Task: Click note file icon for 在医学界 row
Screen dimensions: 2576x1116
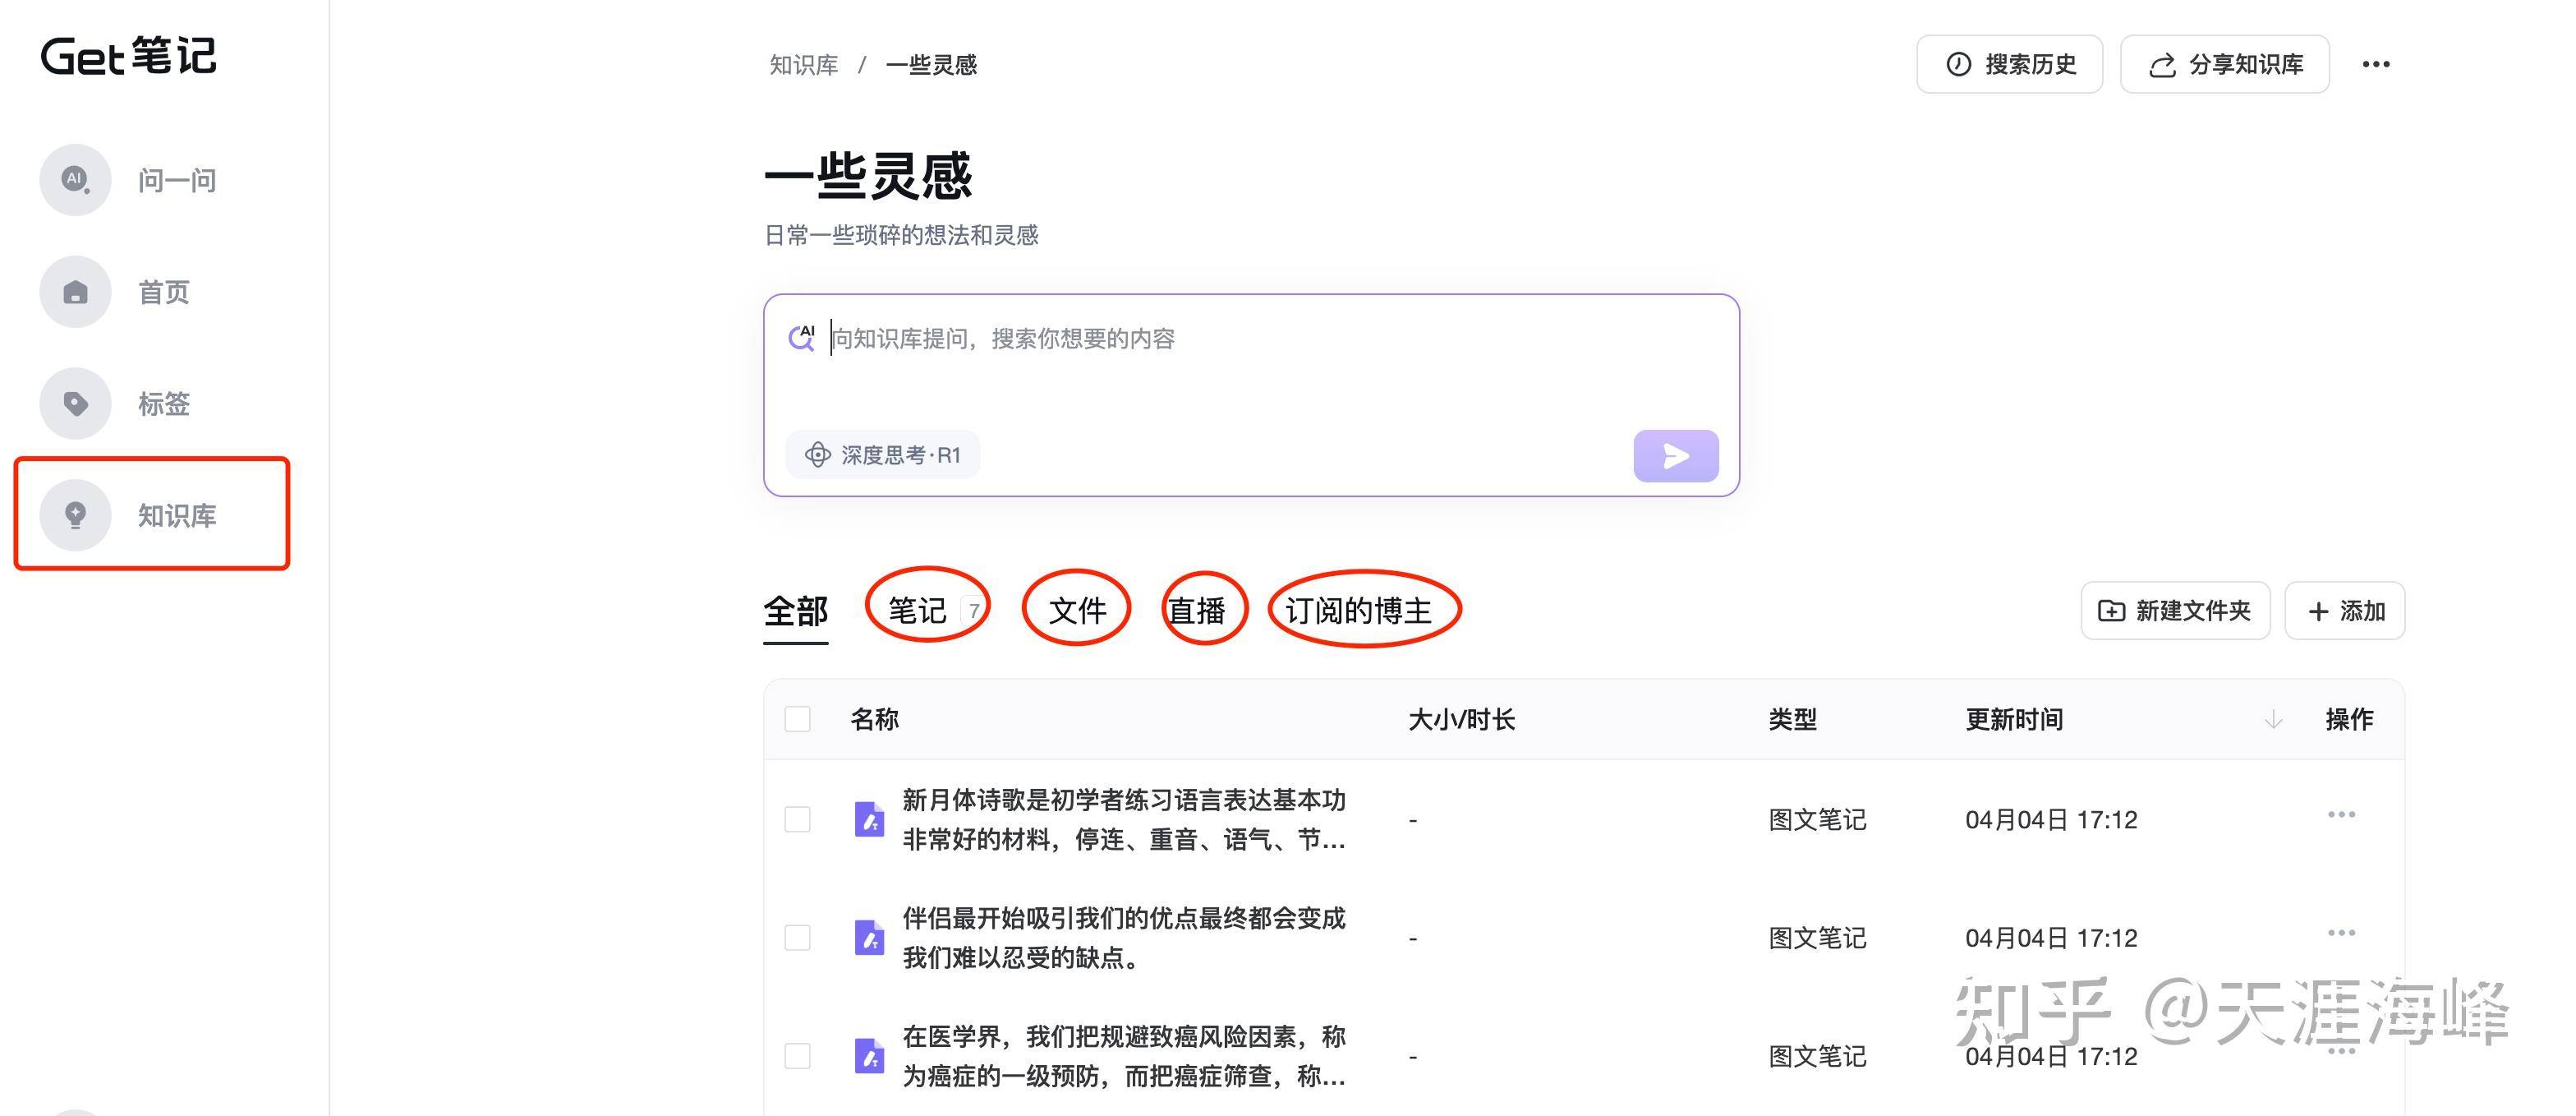Action: pyautogui.click(x=869, y=1056)
